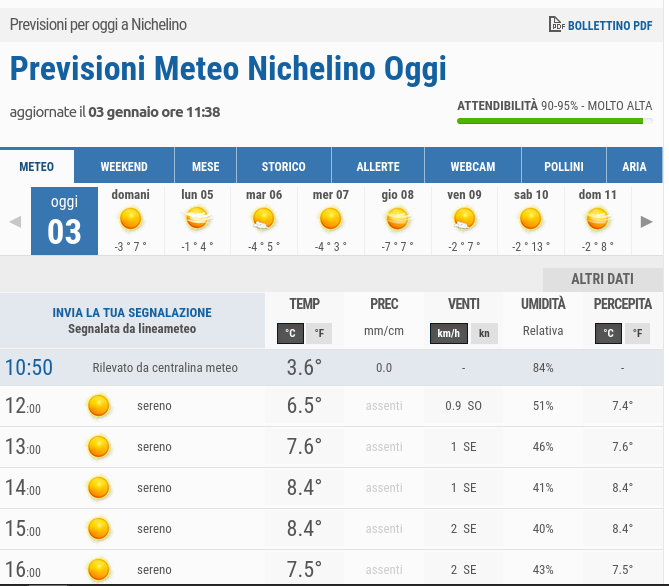Switch to the ALLERTE tab
Viewport: 669px width, 586px height.
378,167
